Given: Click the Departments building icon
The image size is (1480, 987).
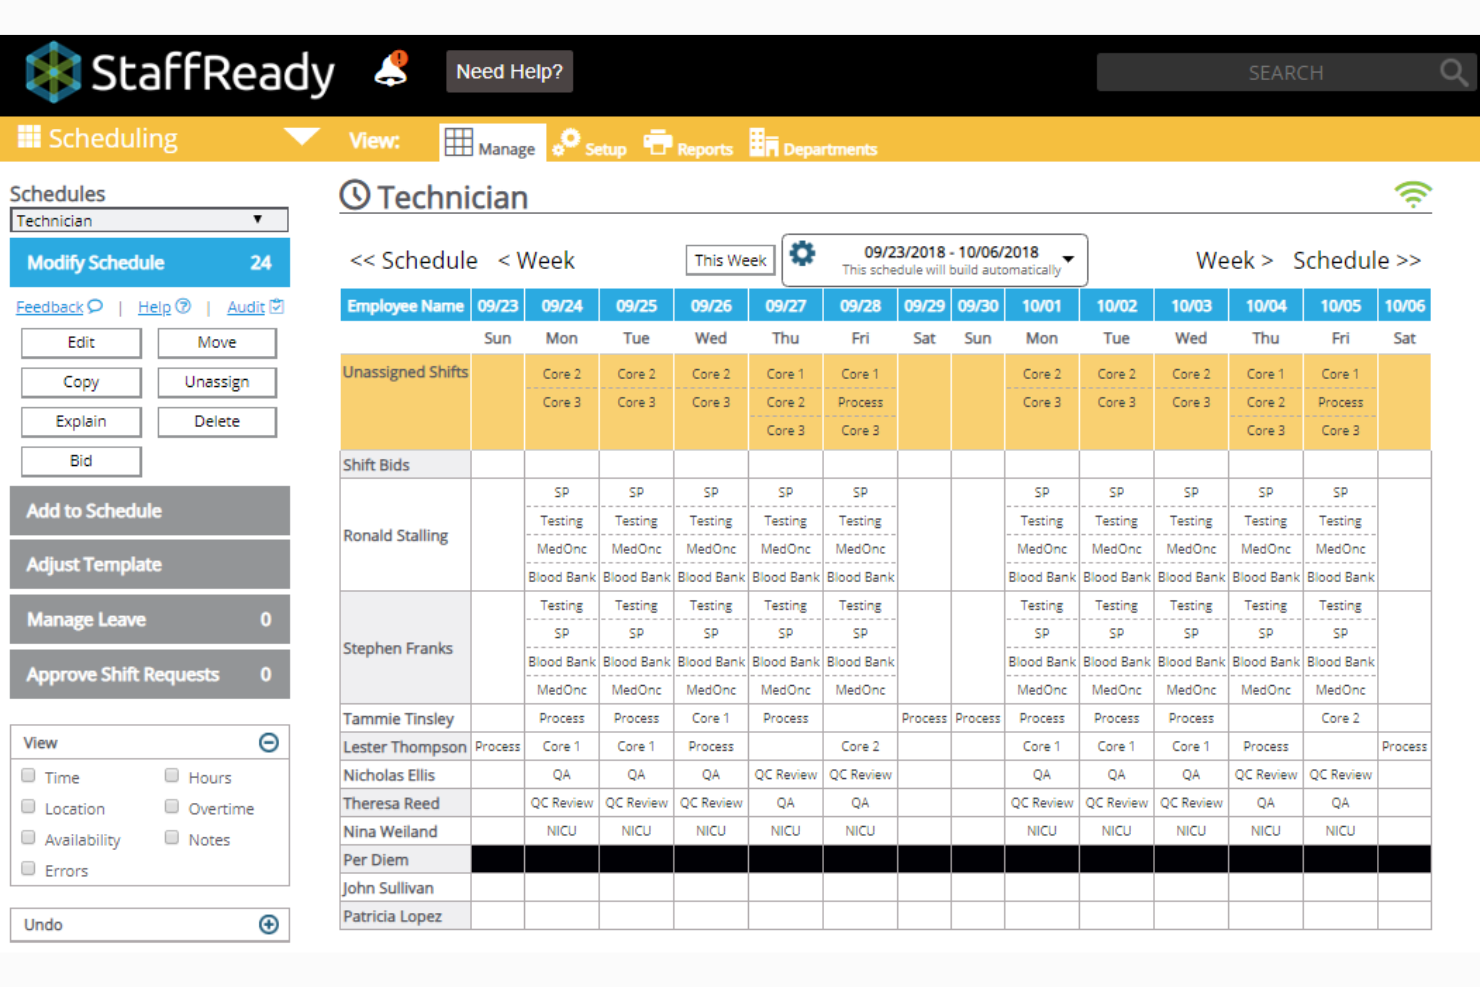Looking at the screenshot, I should click(x=763, y=143).
